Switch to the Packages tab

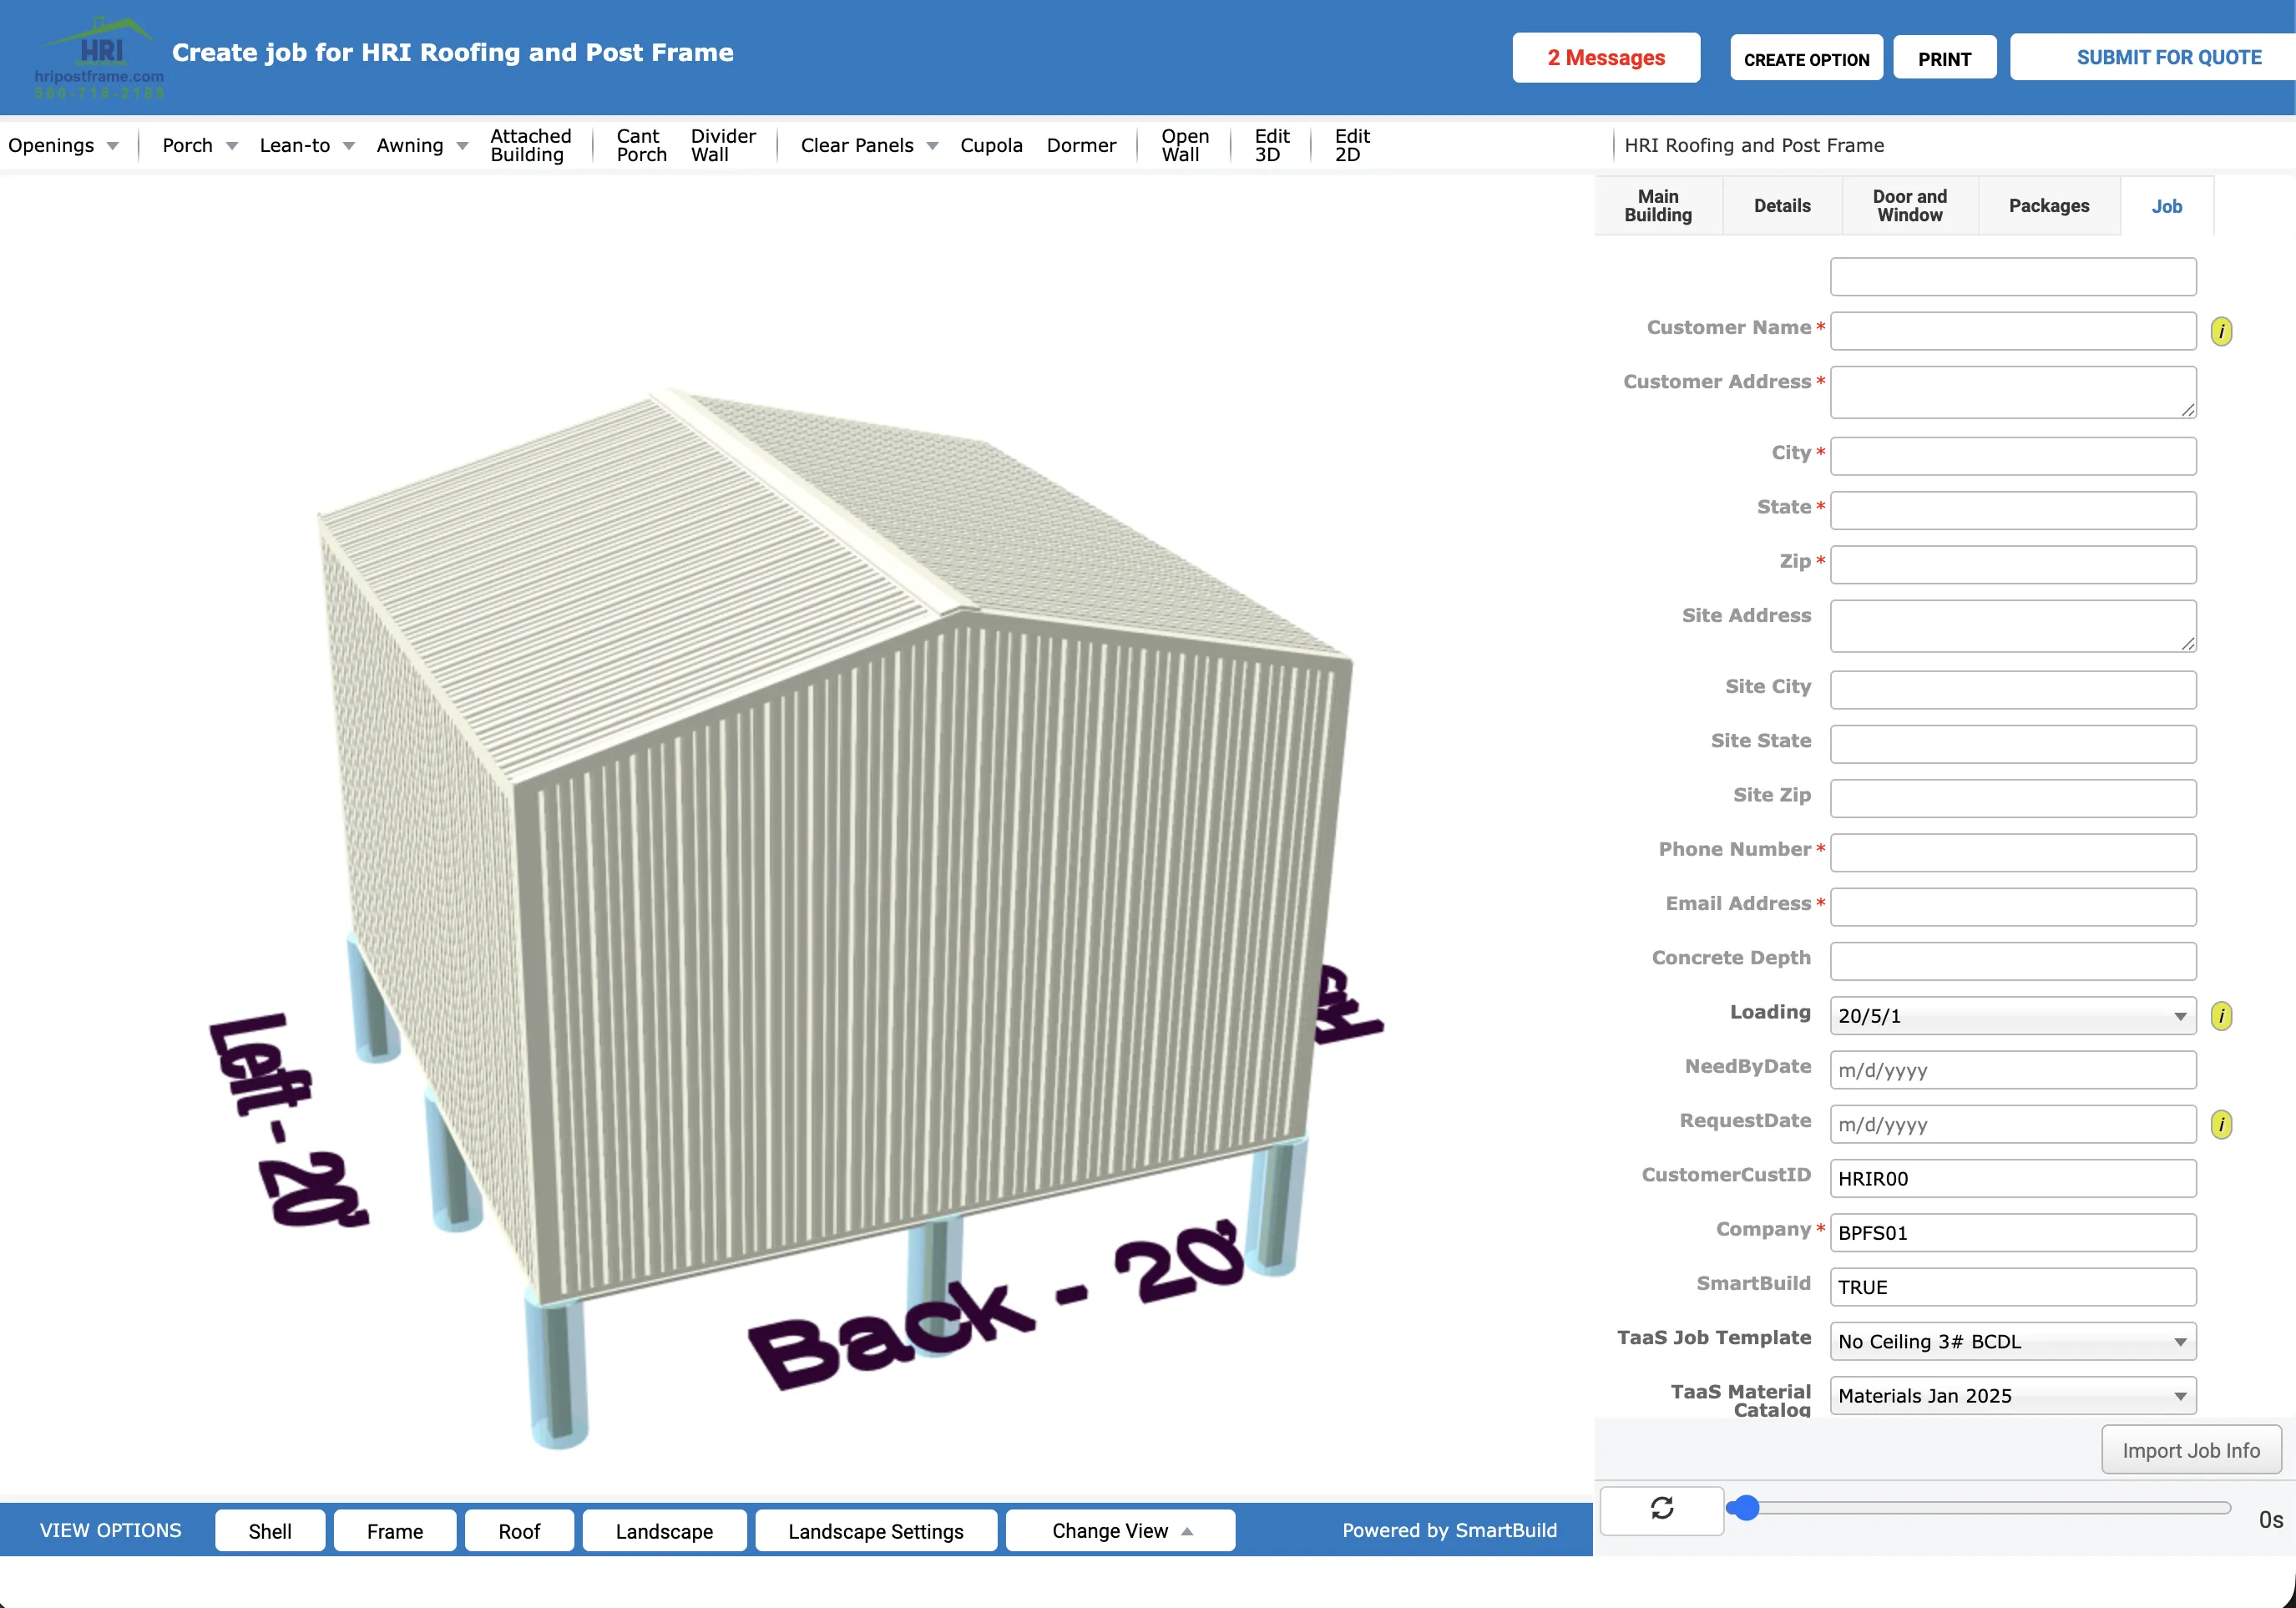(x=2048, y=205)
